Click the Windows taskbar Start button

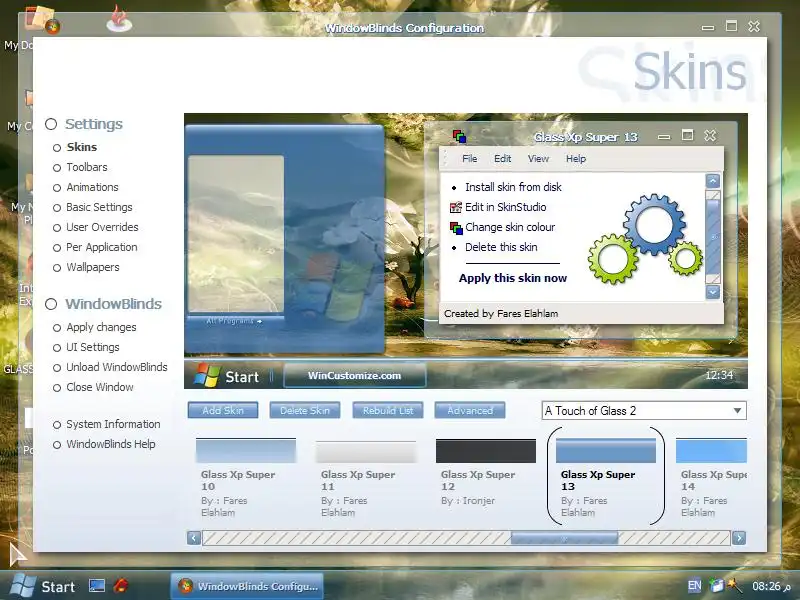coord(43,586)
